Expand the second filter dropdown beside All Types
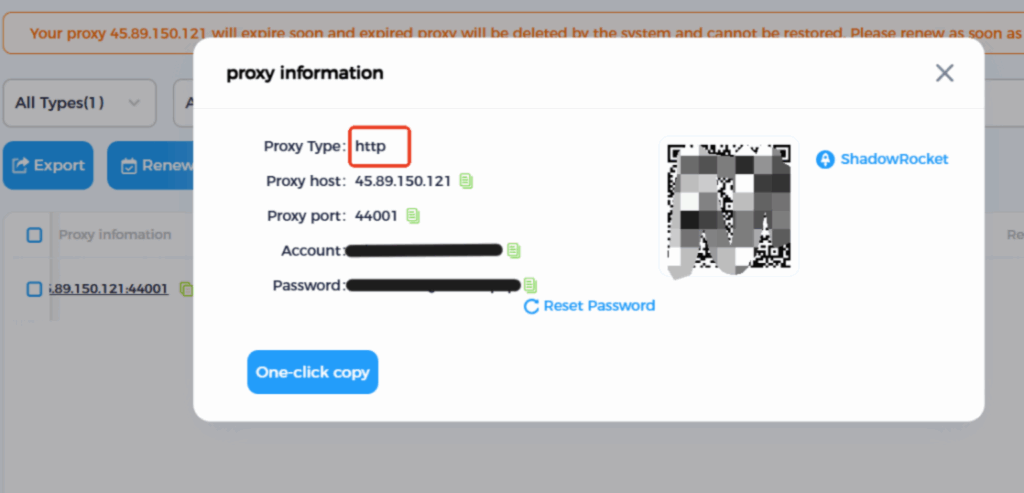 184,103
